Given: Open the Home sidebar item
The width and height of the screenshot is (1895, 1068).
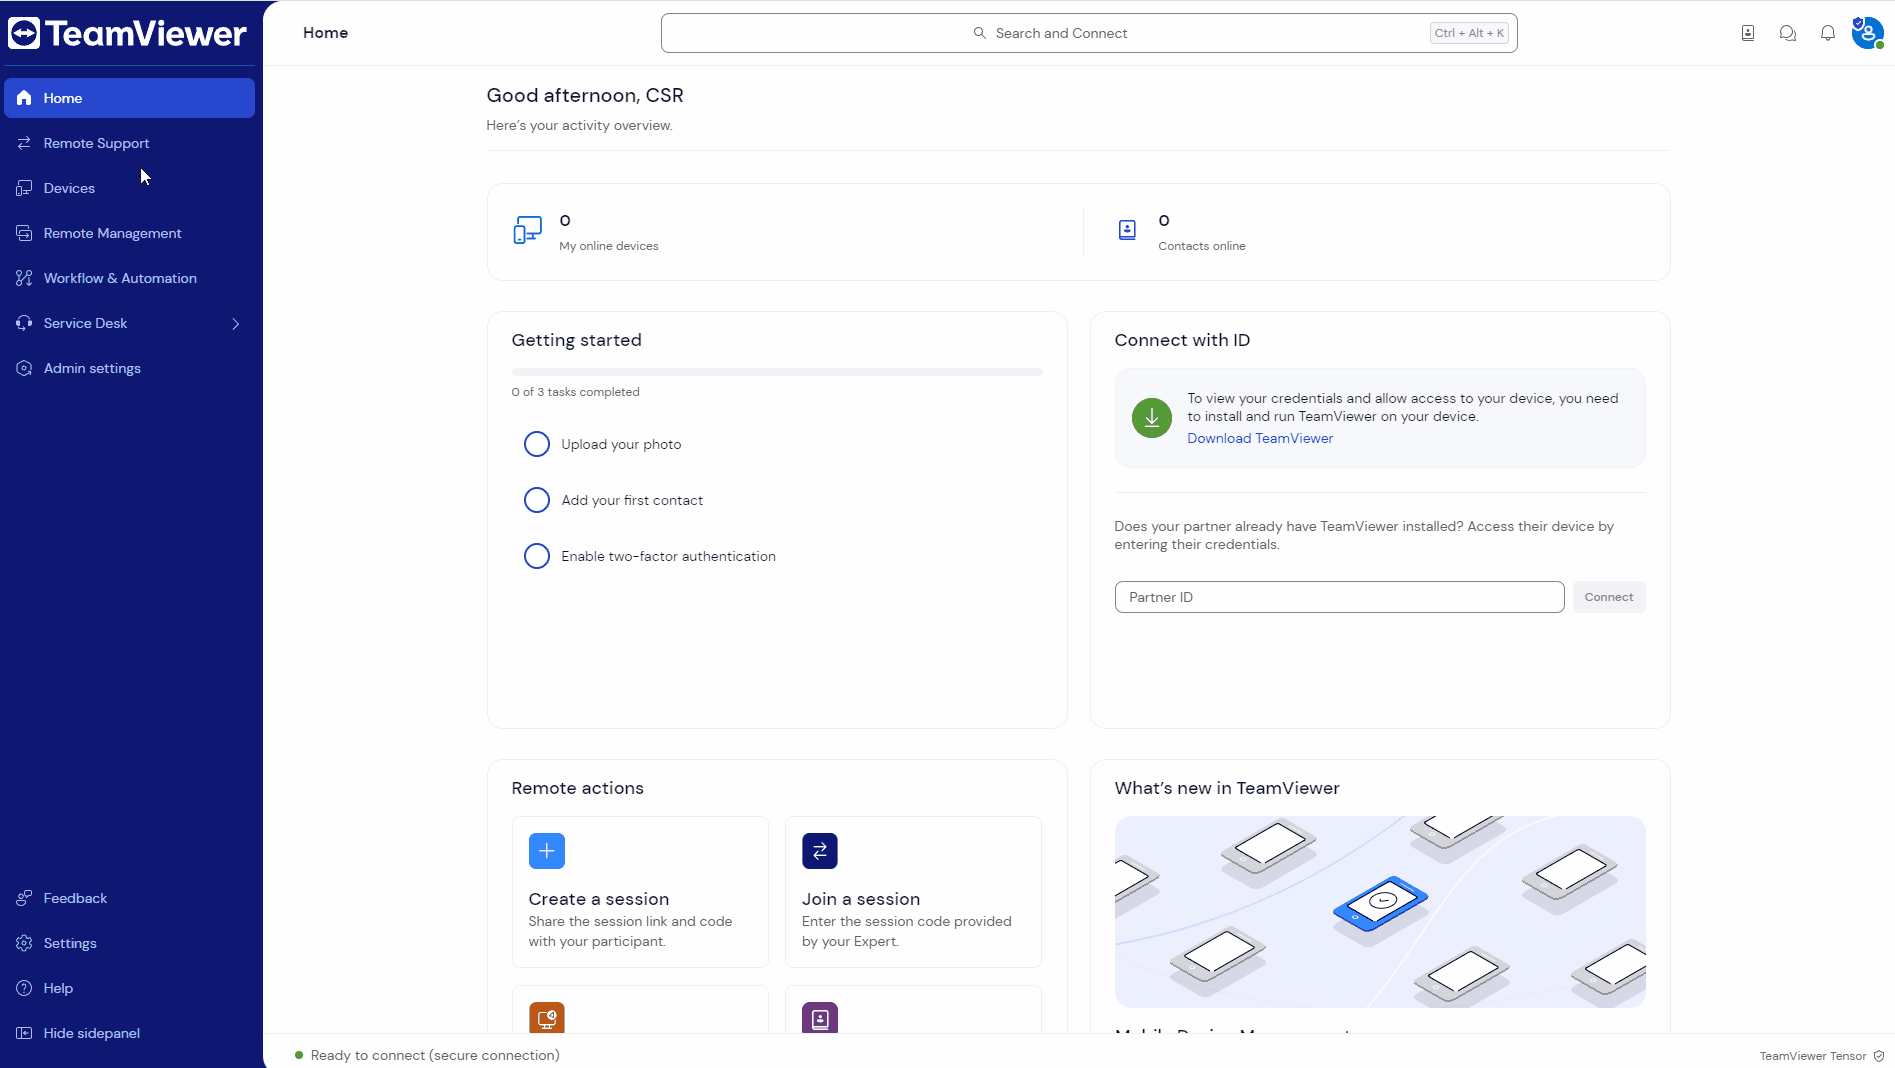Looking at the screenshot, I should tap(129, 98).
